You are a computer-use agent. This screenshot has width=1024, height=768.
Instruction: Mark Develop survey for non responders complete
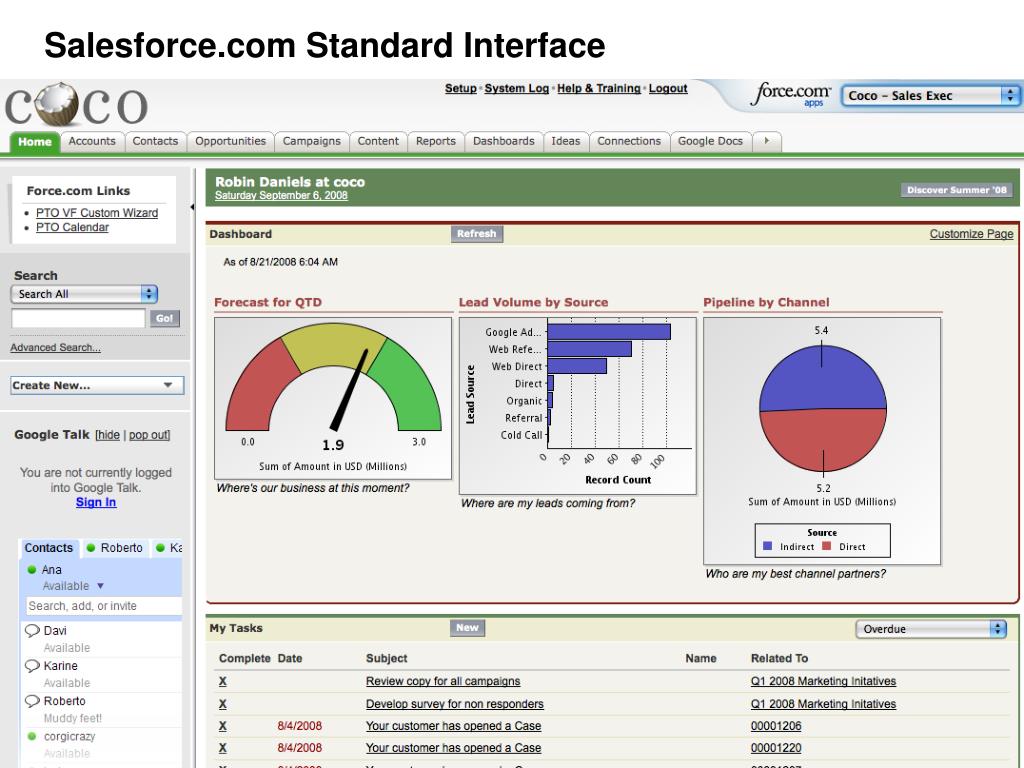[x=223, y=704]
